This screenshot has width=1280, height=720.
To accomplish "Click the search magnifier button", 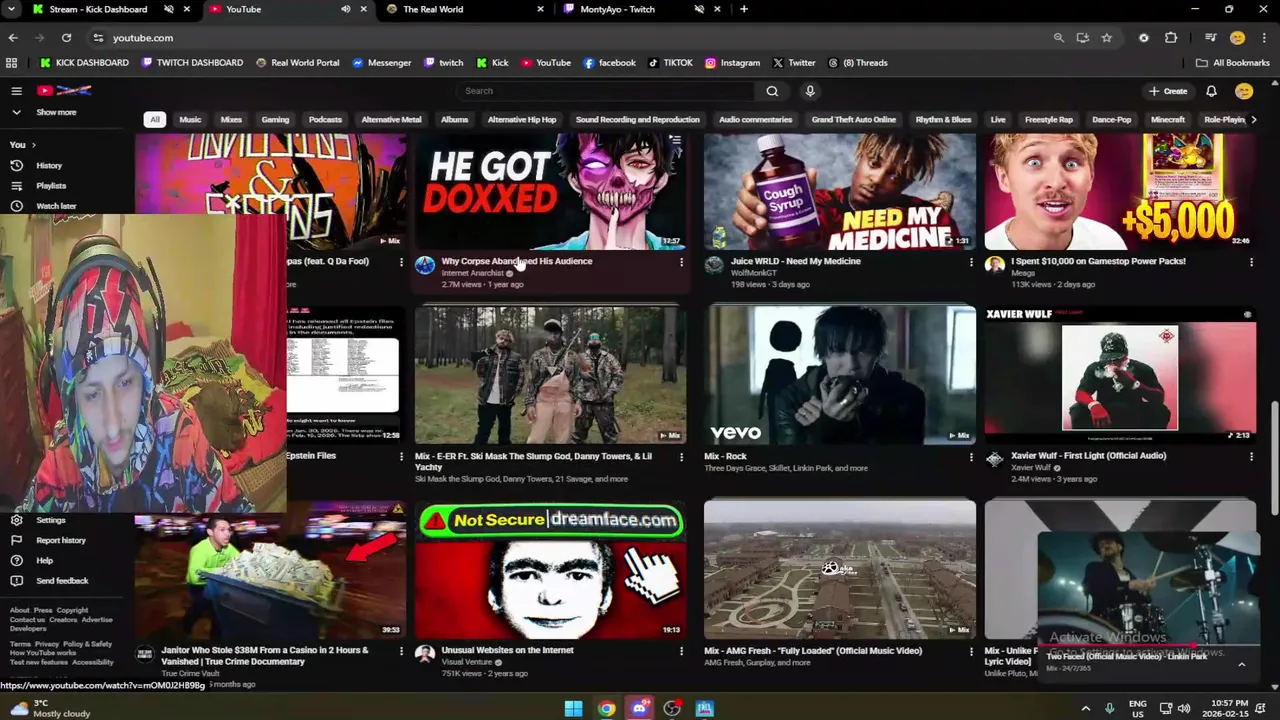I will click(772, 91).
